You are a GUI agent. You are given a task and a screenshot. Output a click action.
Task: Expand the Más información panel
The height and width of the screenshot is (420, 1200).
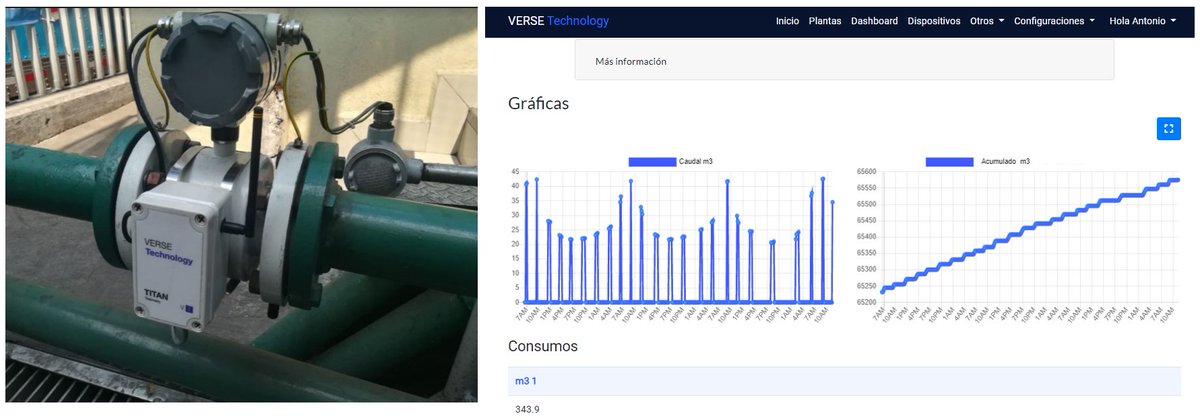click(x=844, y=61)
